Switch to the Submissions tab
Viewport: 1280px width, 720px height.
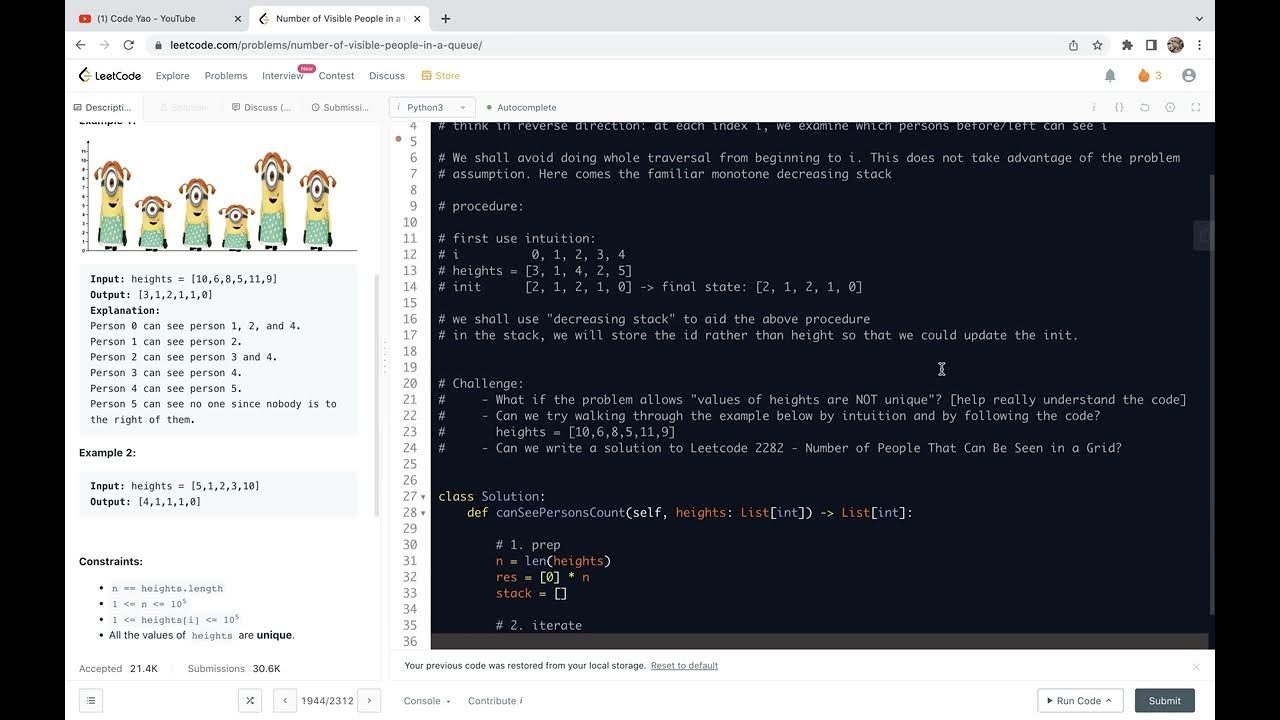tap(340, 107)
